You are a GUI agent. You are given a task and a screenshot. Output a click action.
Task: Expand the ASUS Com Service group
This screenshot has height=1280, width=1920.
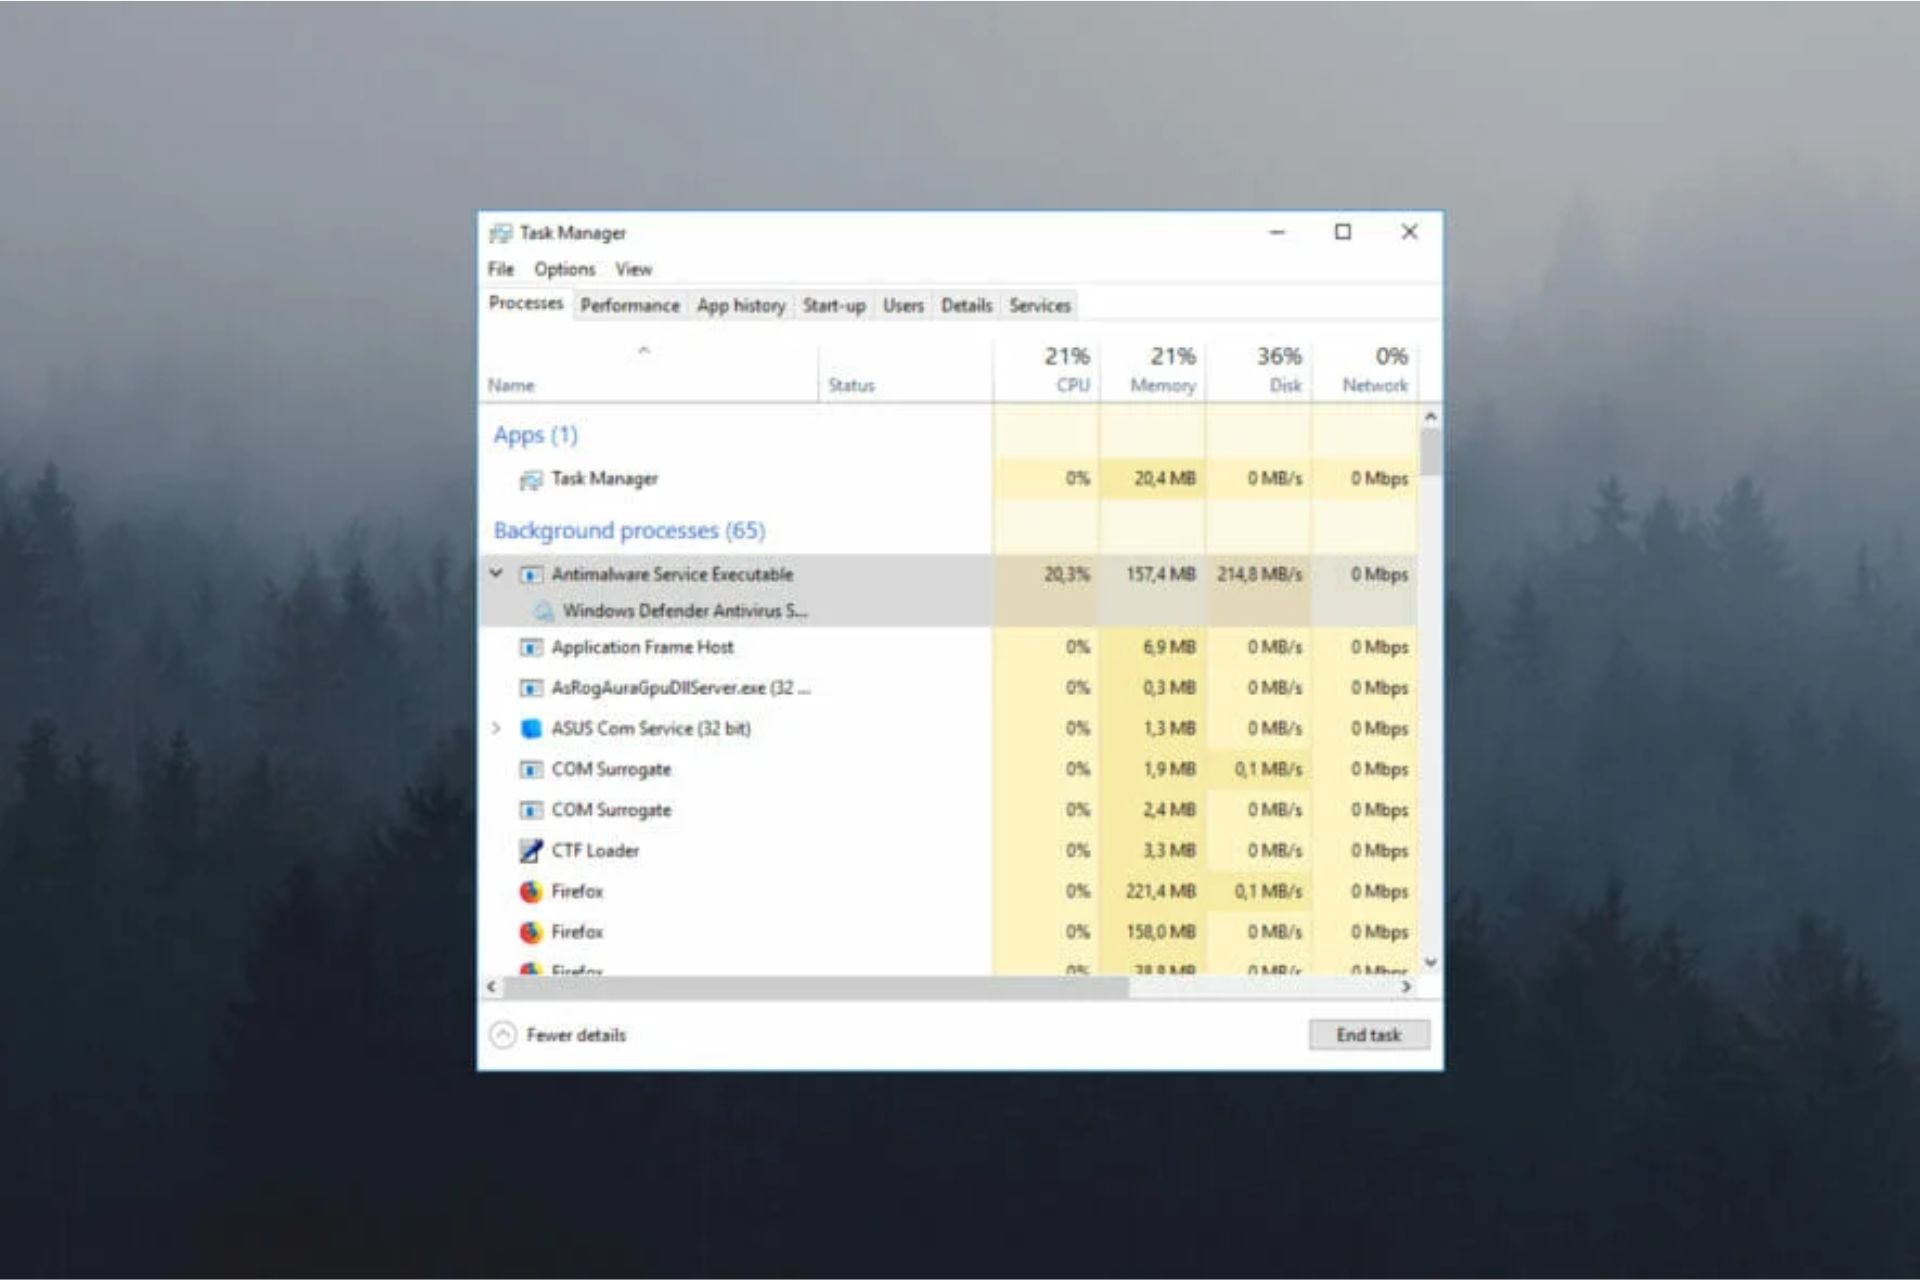pos(496,728)
